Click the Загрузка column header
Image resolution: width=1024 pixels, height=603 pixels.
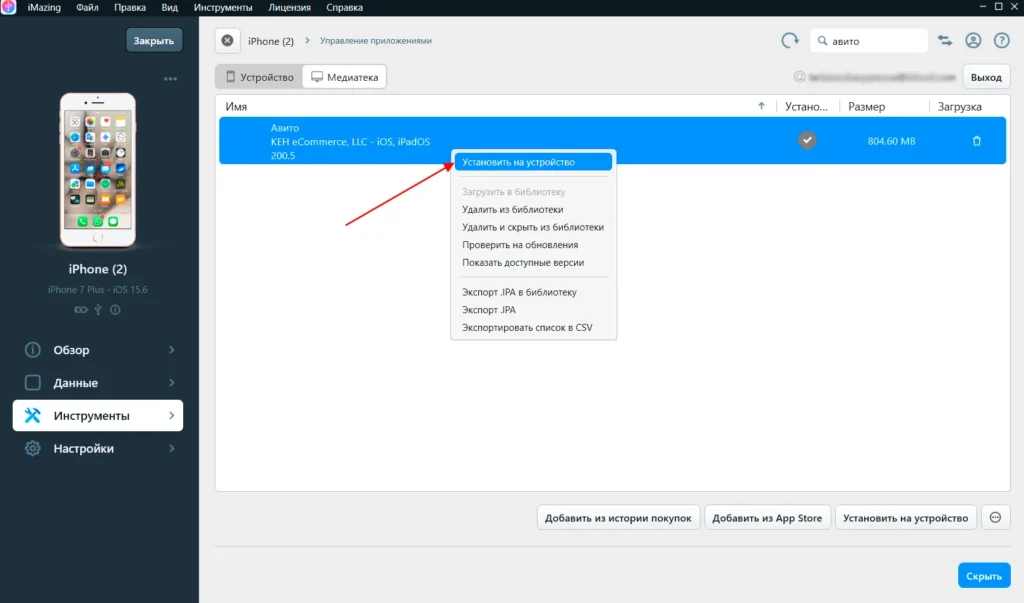(959, 106)
